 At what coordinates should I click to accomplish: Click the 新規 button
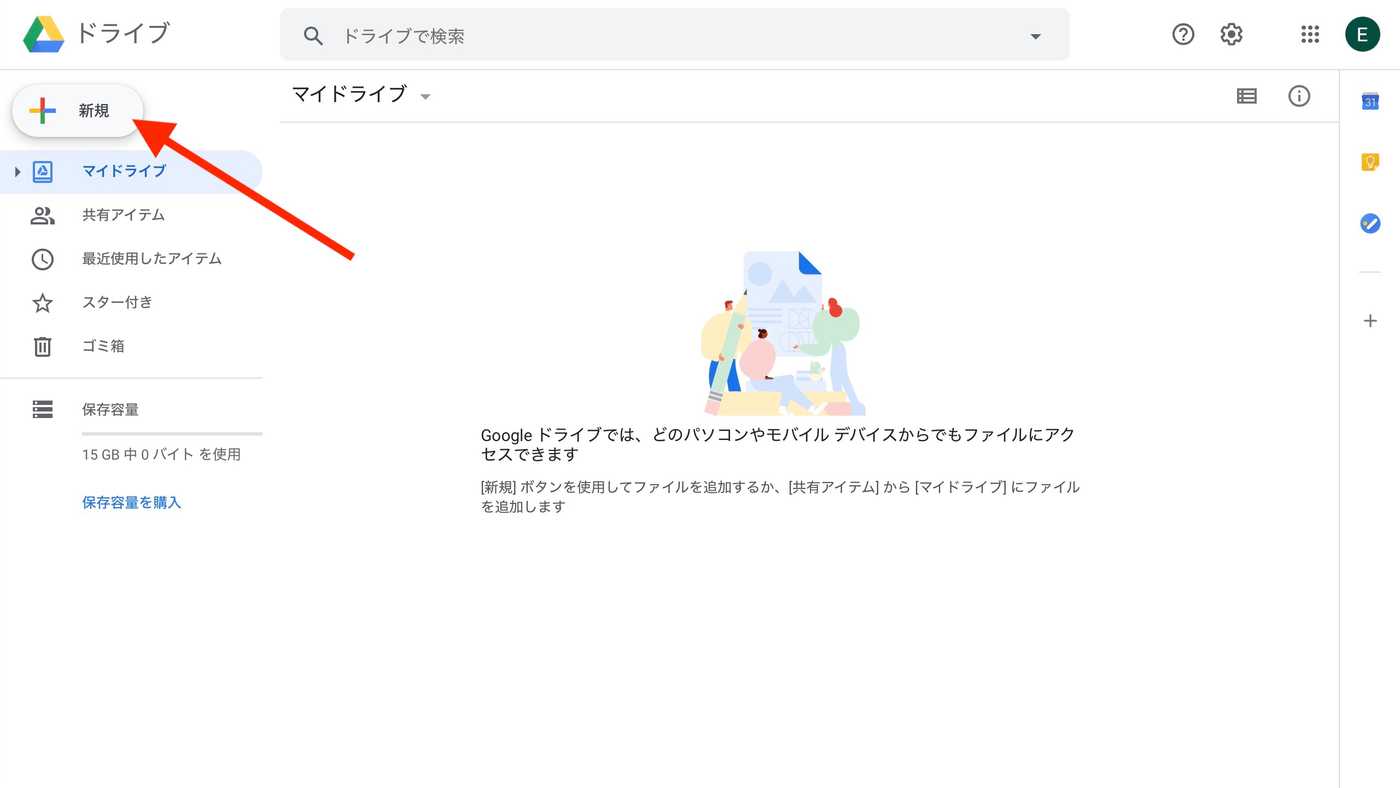77,111
